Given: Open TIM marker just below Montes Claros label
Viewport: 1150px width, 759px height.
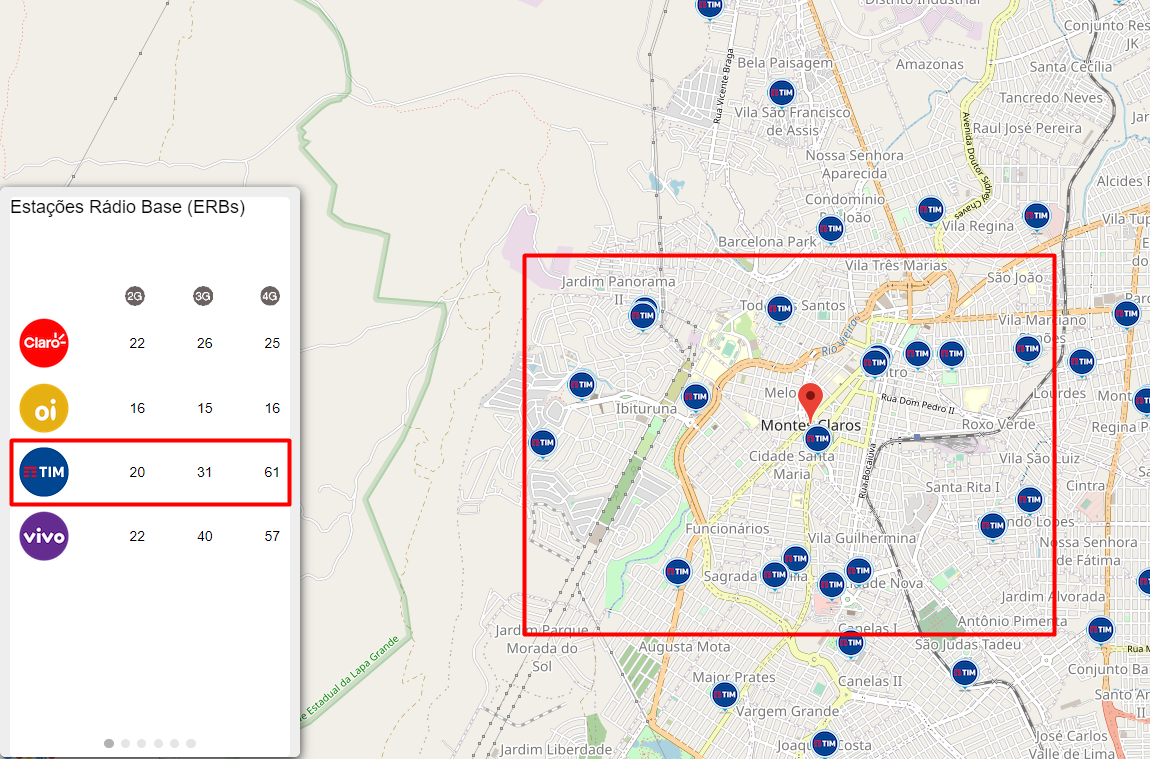Looking at the screenshot, I should [x=818, y=439].
